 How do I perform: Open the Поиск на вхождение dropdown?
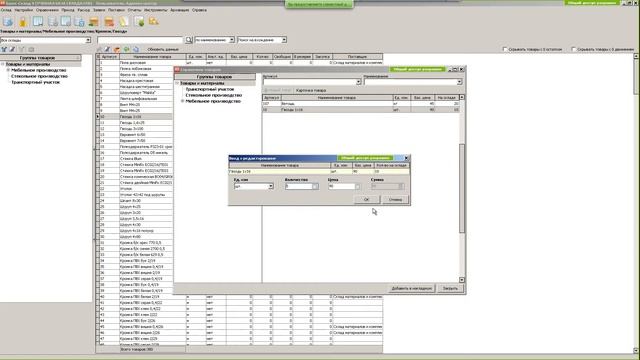284,40
